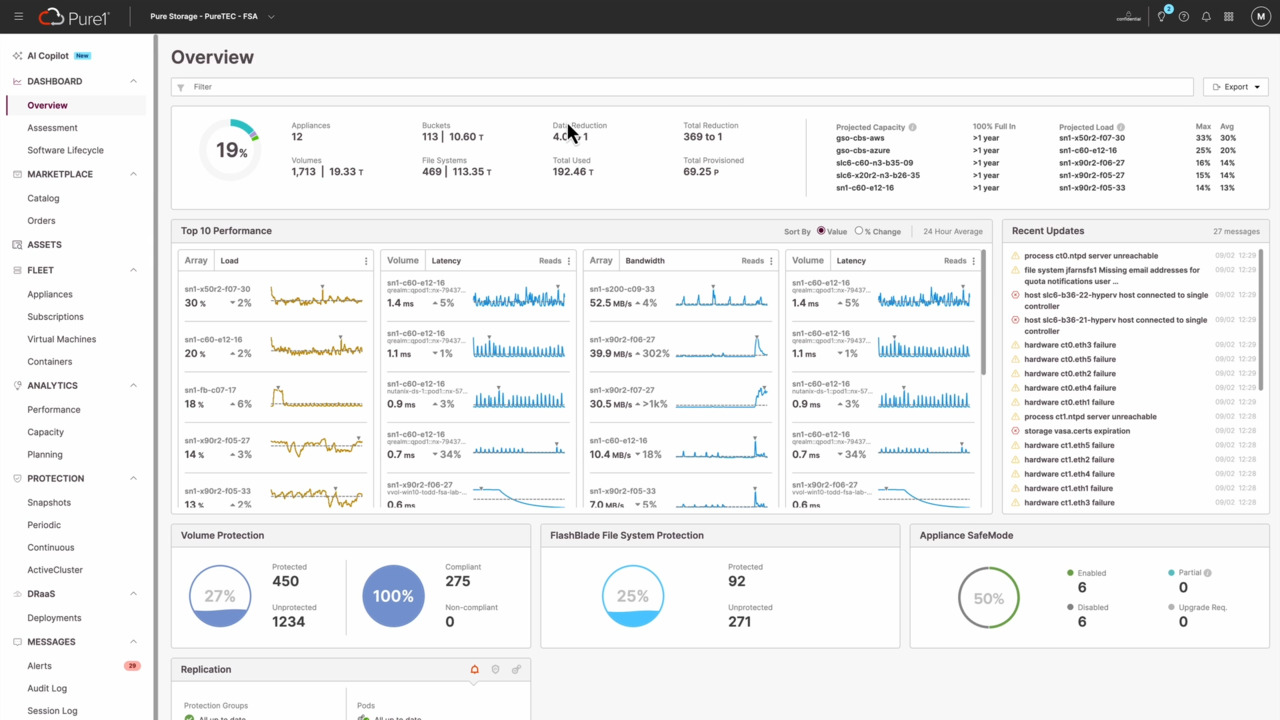The width and height of the screenshot is (1280, 720).
Task: Open AI Copilot
Action: tap(48, 56)
